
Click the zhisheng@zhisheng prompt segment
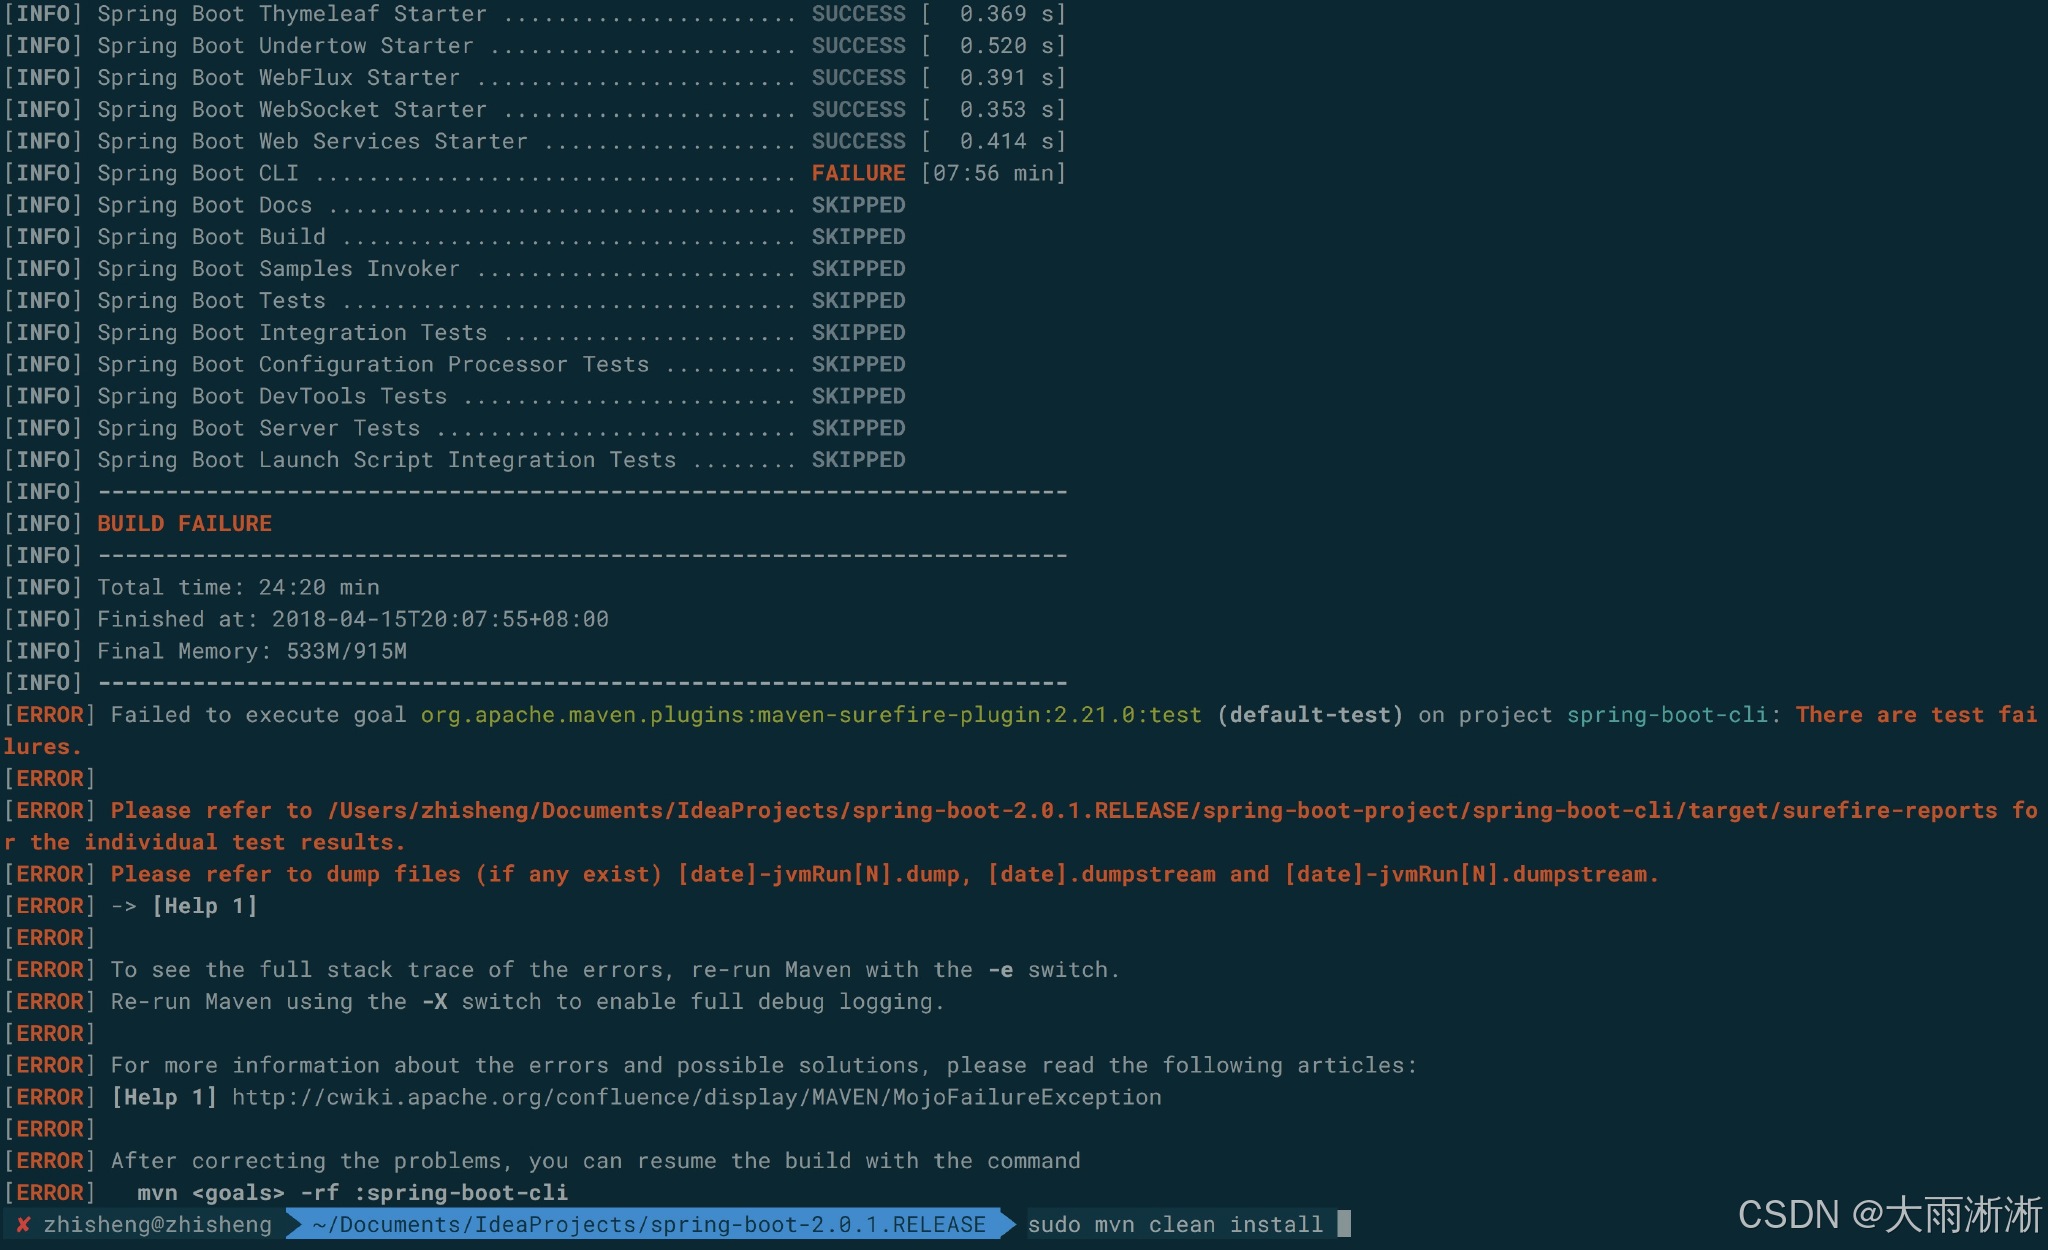pos(157,1224)
